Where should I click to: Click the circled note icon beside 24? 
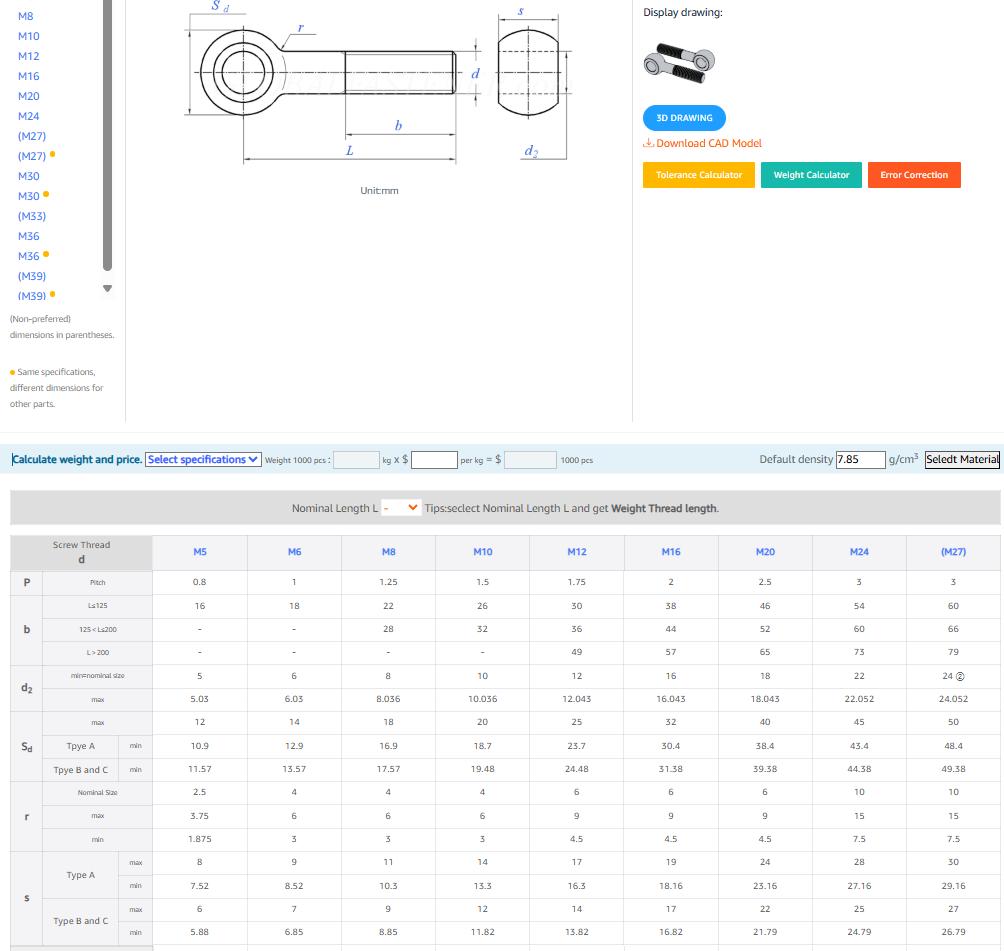[961, 677]
